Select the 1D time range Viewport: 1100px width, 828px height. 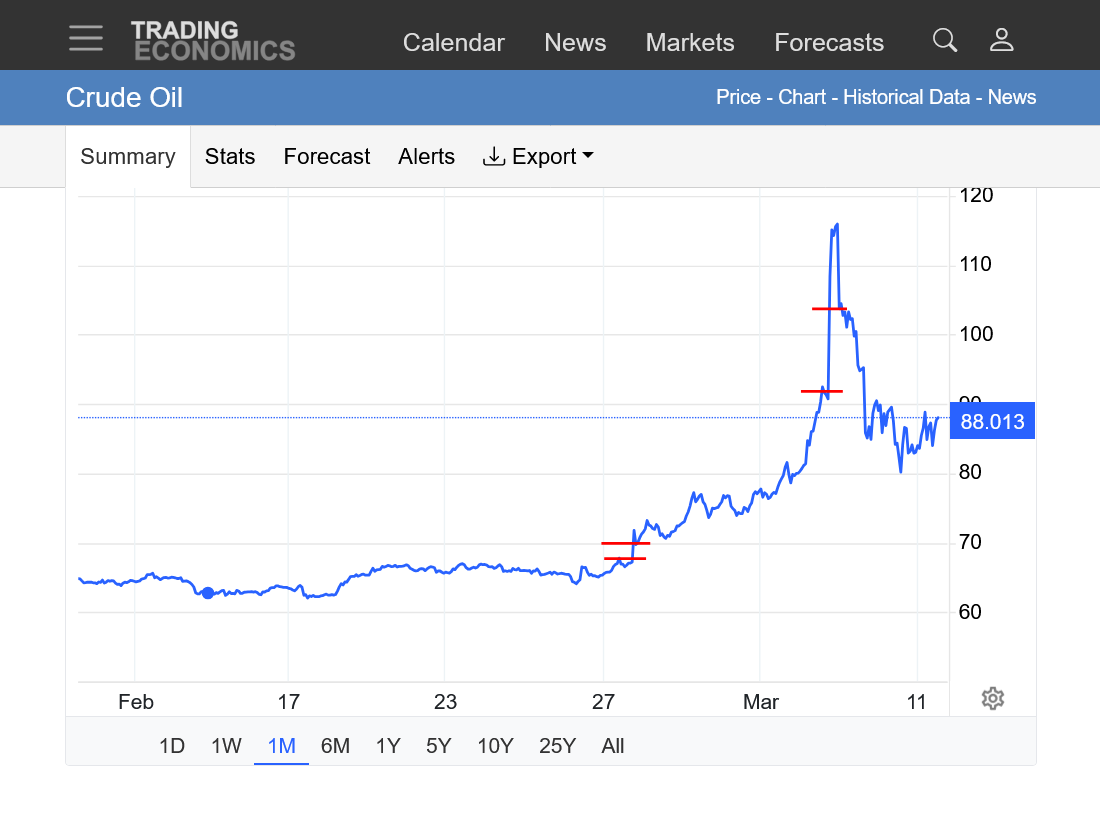click(x=172, y=746)
